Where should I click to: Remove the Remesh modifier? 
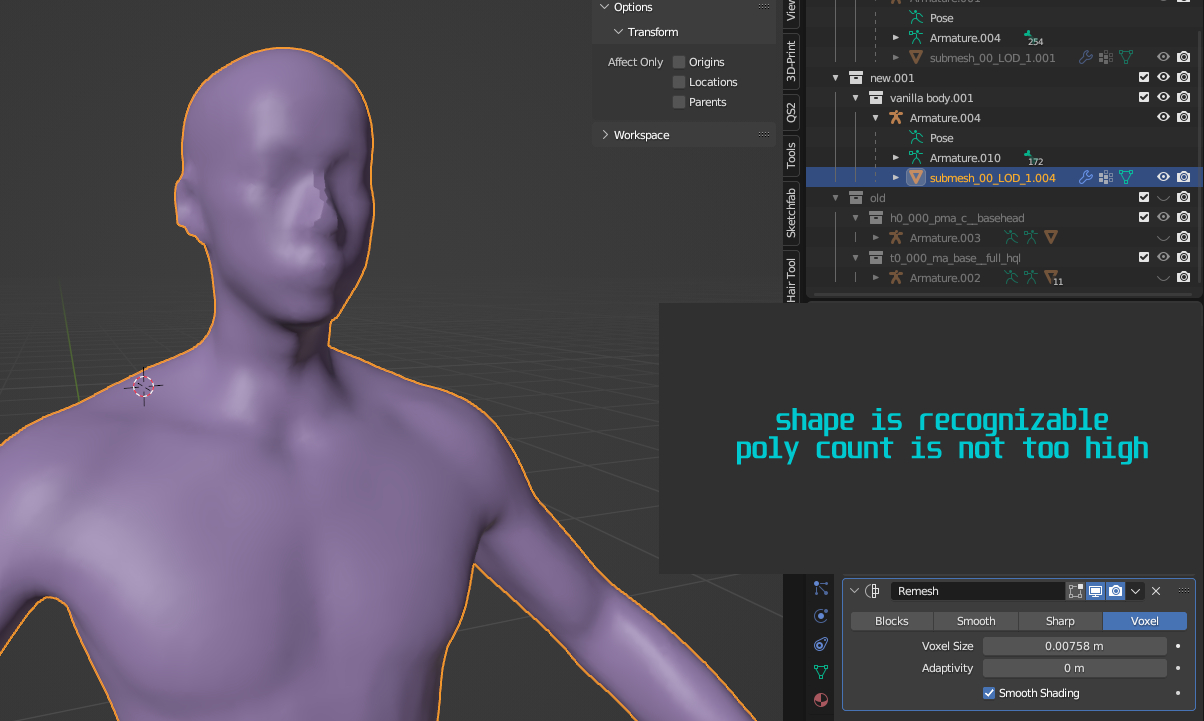point(1156,591)
